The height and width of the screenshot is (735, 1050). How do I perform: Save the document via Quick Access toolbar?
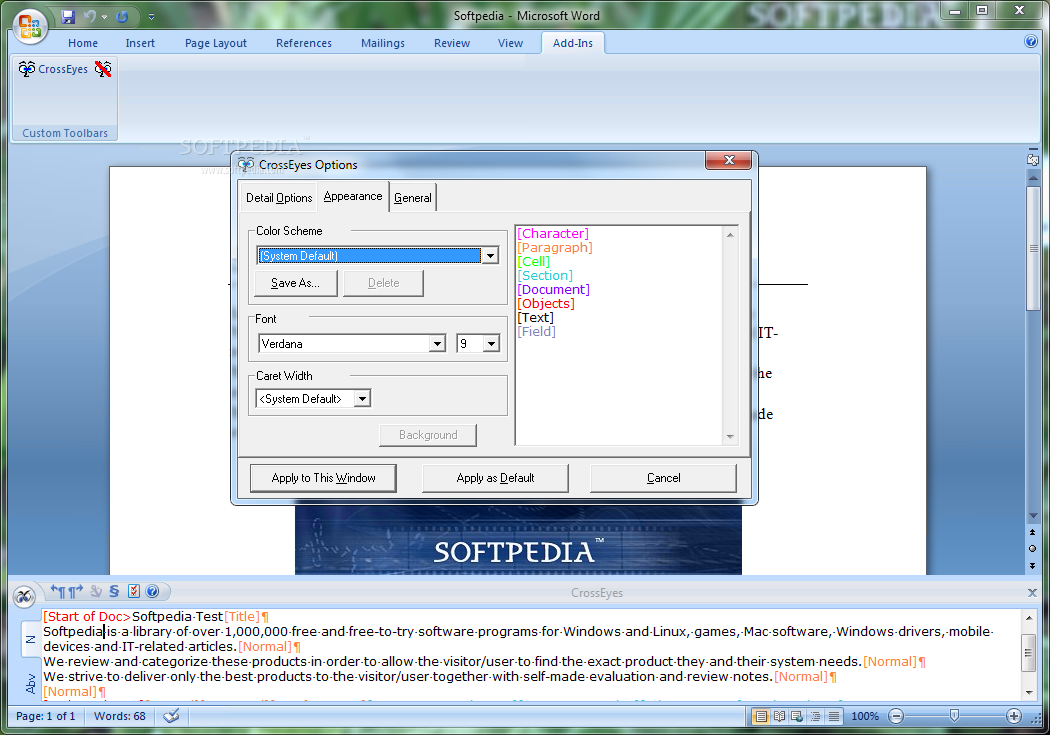click(x=68, y=17)
